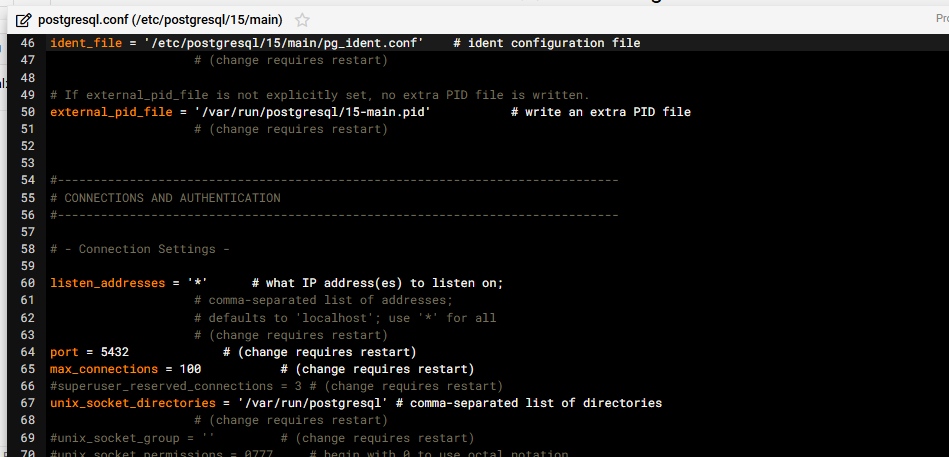
Task: Click line number 46 in the gutter
Action: 27,43
